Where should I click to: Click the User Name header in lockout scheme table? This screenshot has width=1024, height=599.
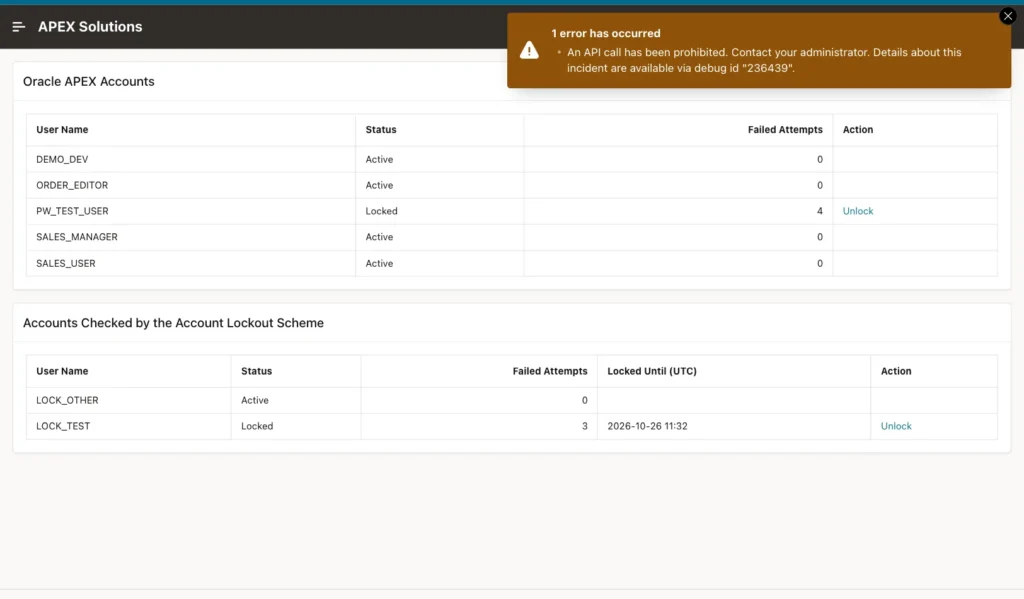click(62, 371)
